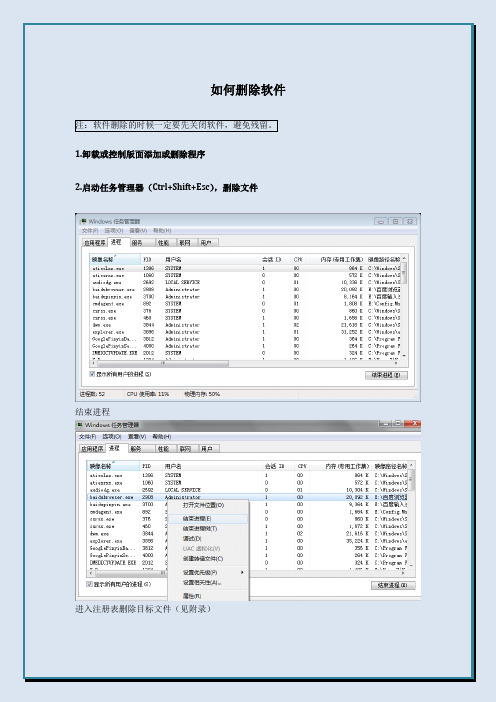
Task: Tick 显示所有用户的进程 in the lower Task Manager
Action: point(90,584)
